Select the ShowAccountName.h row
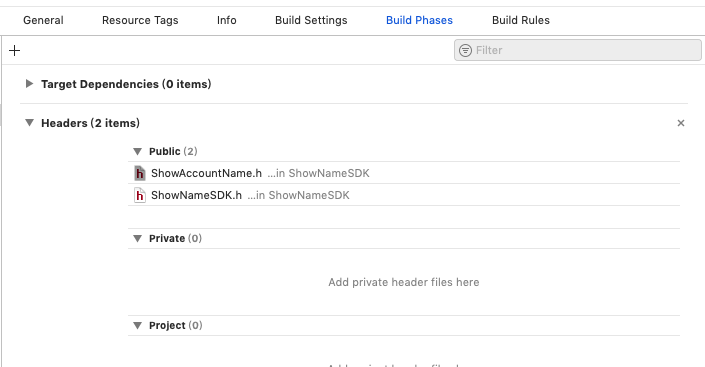This screenshot has width=705, height=367. coord(404,173)
